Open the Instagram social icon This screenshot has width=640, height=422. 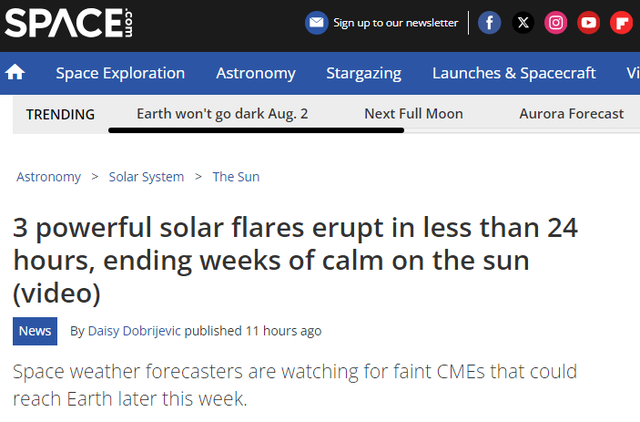point(556,22)
